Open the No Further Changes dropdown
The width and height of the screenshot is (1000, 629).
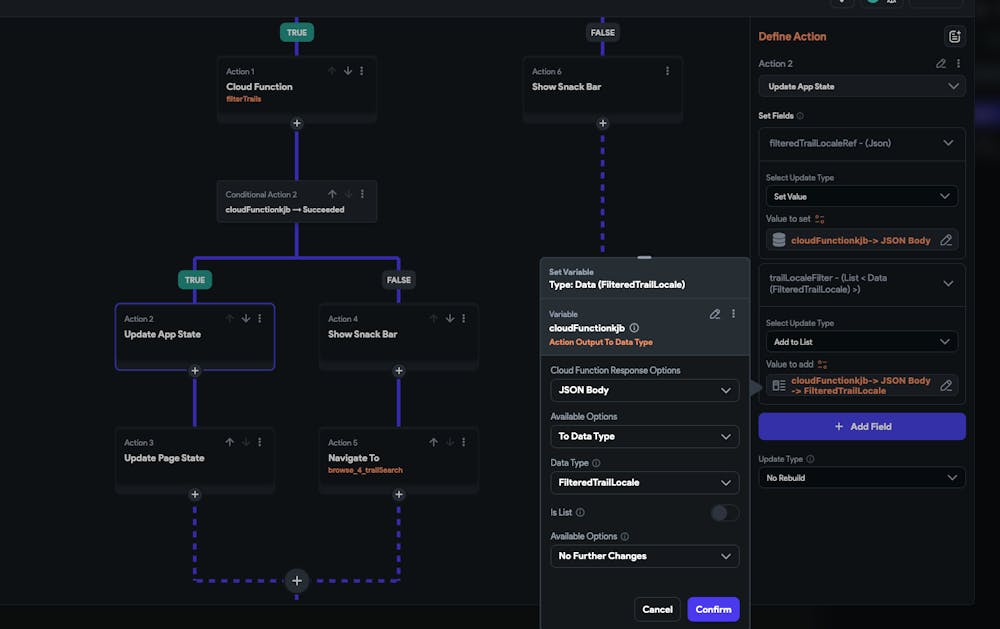(x=644, y=556)
